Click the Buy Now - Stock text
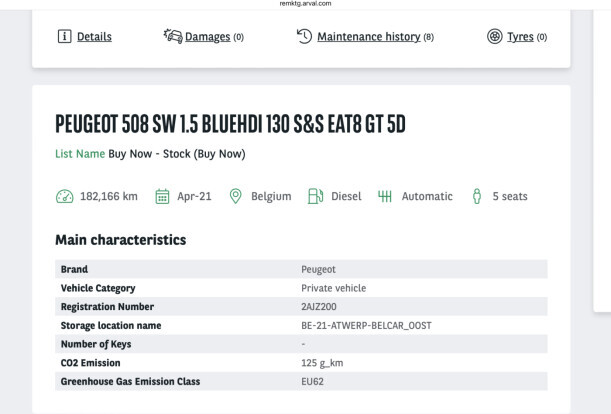 pyautogui.click(x=177, y=154)
